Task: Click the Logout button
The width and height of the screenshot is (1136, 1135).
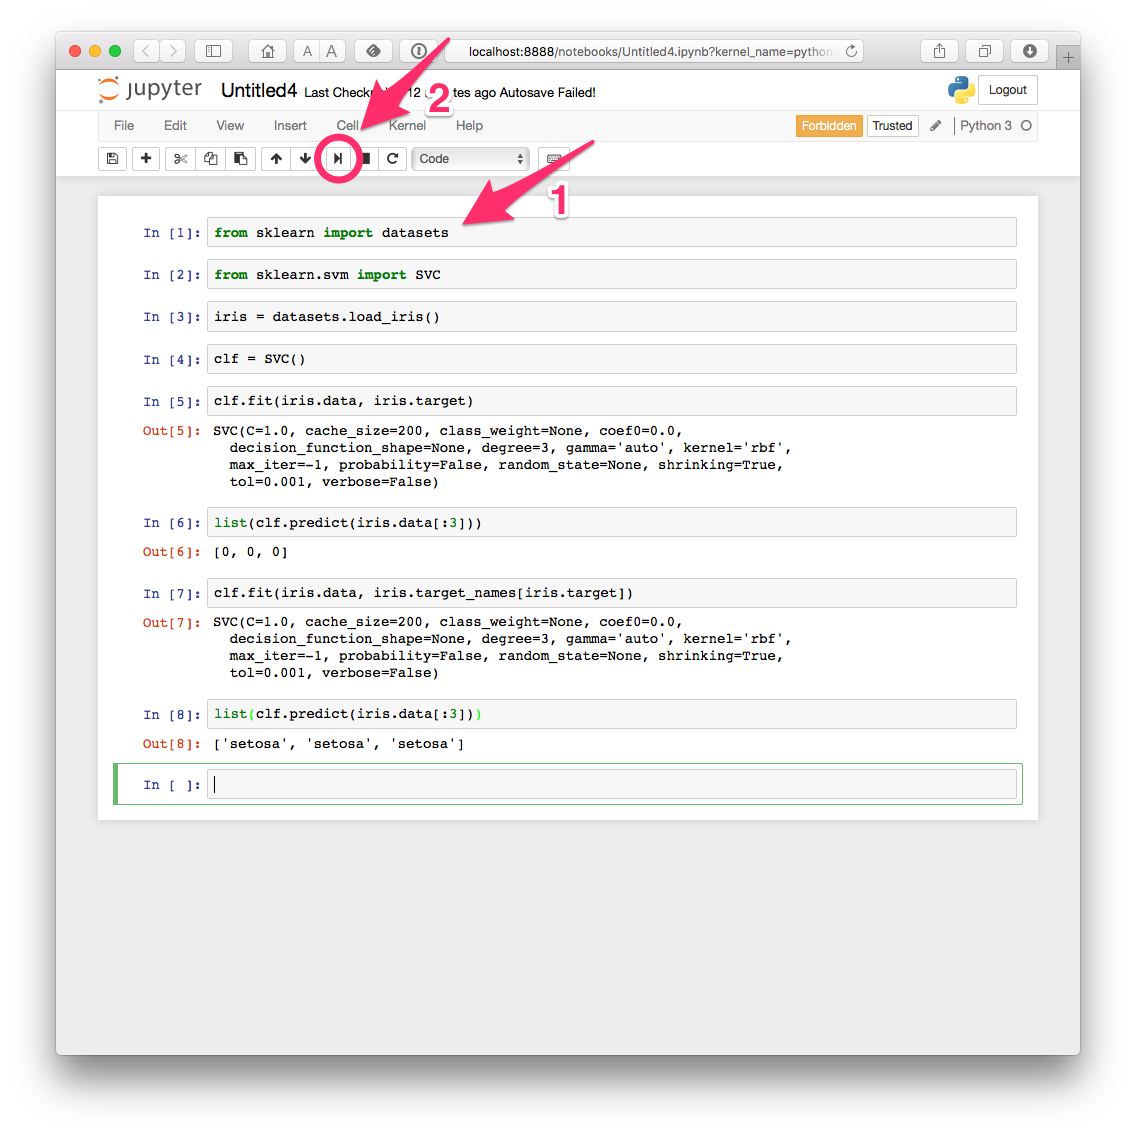Action: (x=1007, y=89)
